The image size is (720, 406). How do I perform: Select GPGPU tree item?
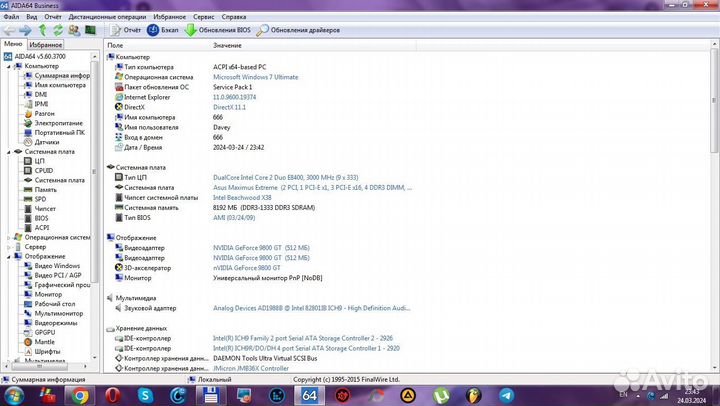click(39, 333)
